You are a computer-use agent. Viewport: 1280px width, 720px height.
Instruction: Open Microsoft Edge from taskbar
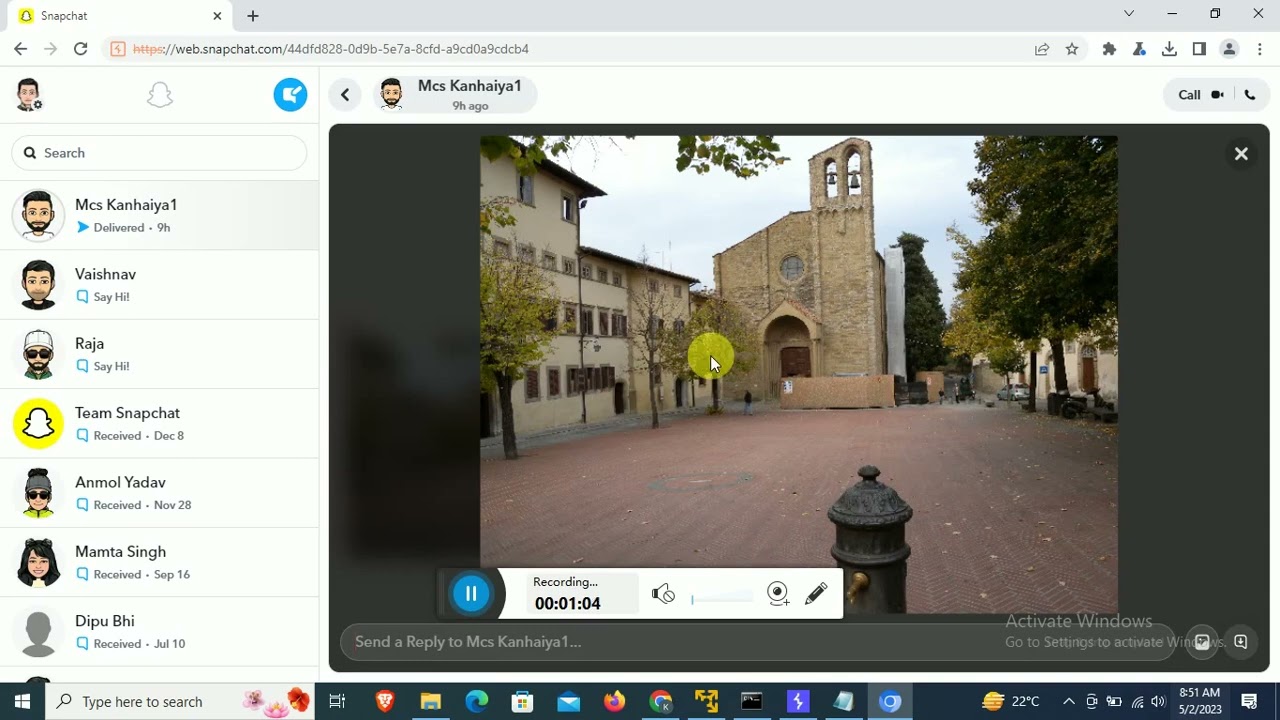click(477, 702)
